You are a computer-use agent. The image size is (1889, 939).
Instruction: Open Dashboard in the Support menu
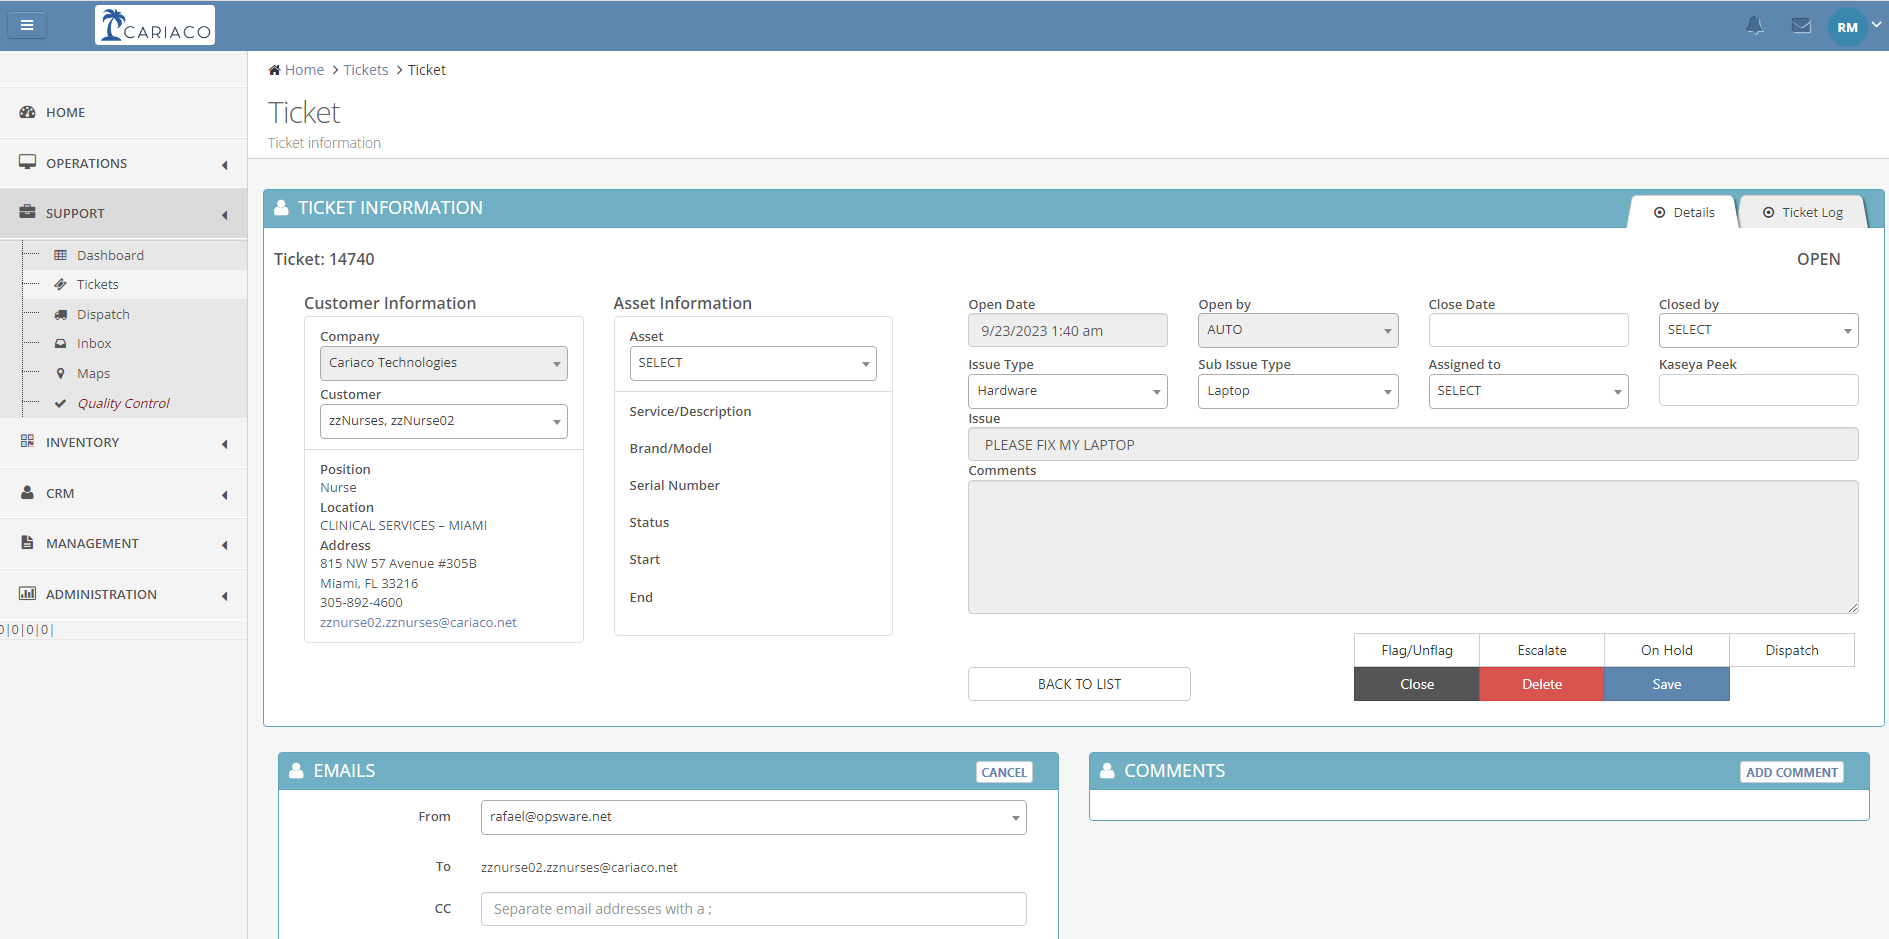pyautogui.click(x=110, y=255)
